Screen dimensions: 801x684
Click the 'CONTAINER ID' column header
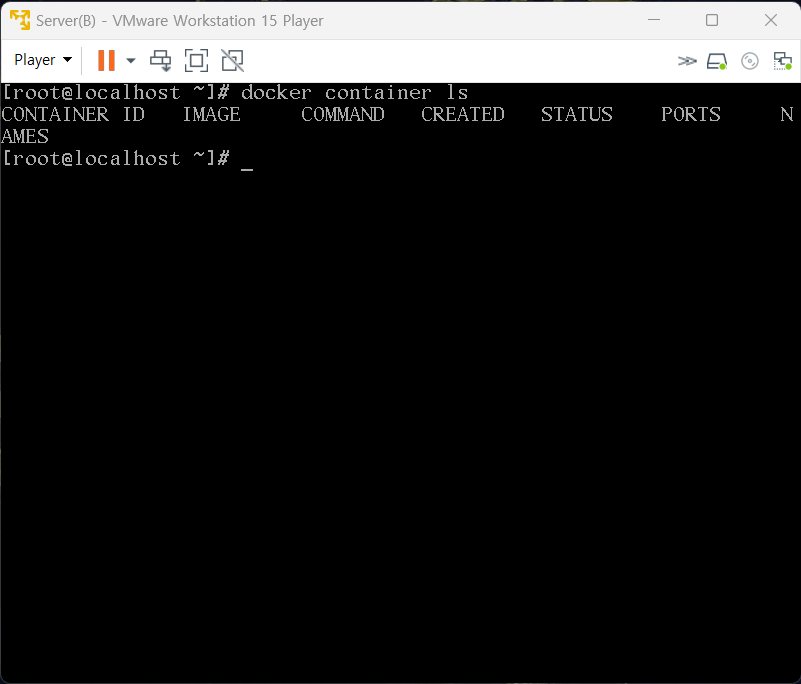73,114
